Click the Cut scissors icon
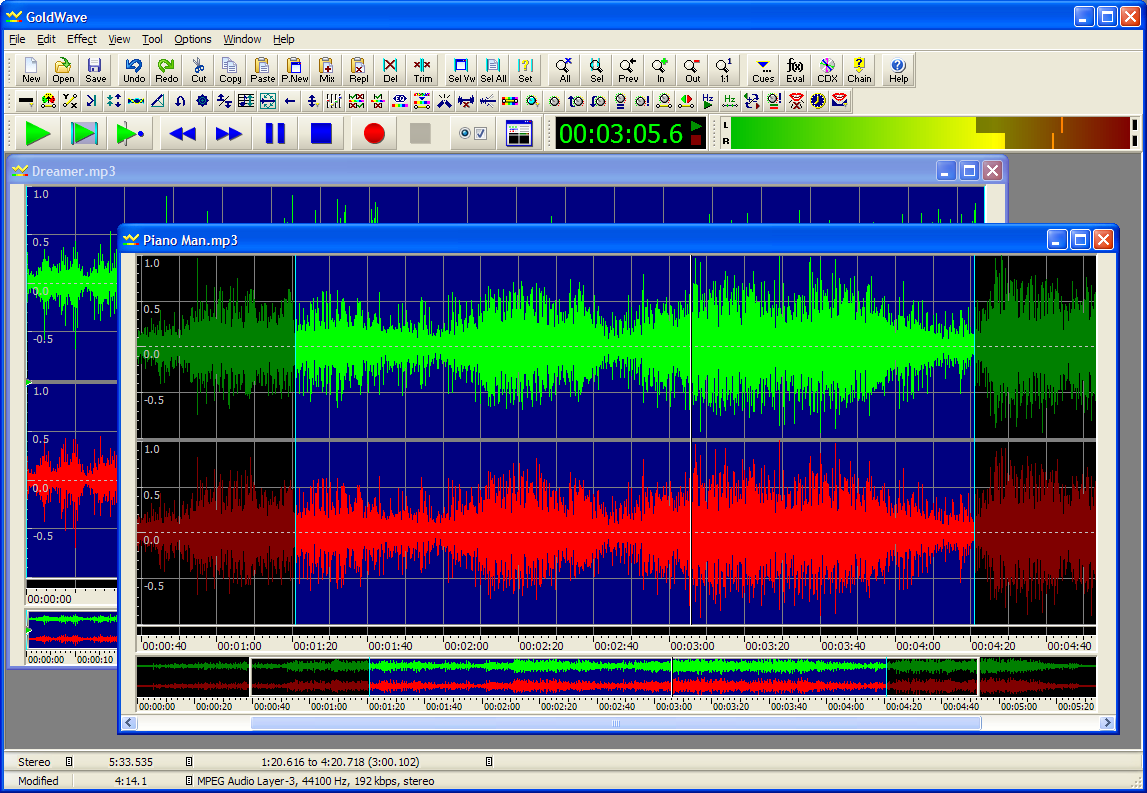 tap(199, 70)
